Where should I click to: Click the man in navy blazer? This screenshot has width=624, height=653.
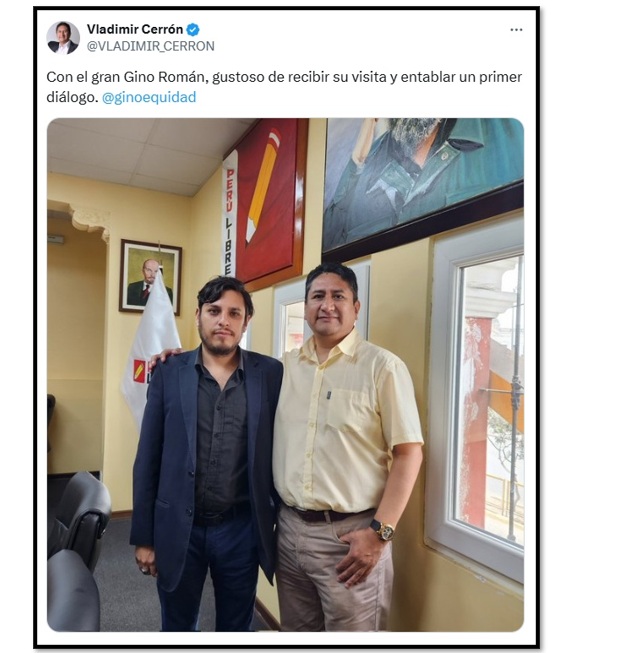click(x=206, y=454)
